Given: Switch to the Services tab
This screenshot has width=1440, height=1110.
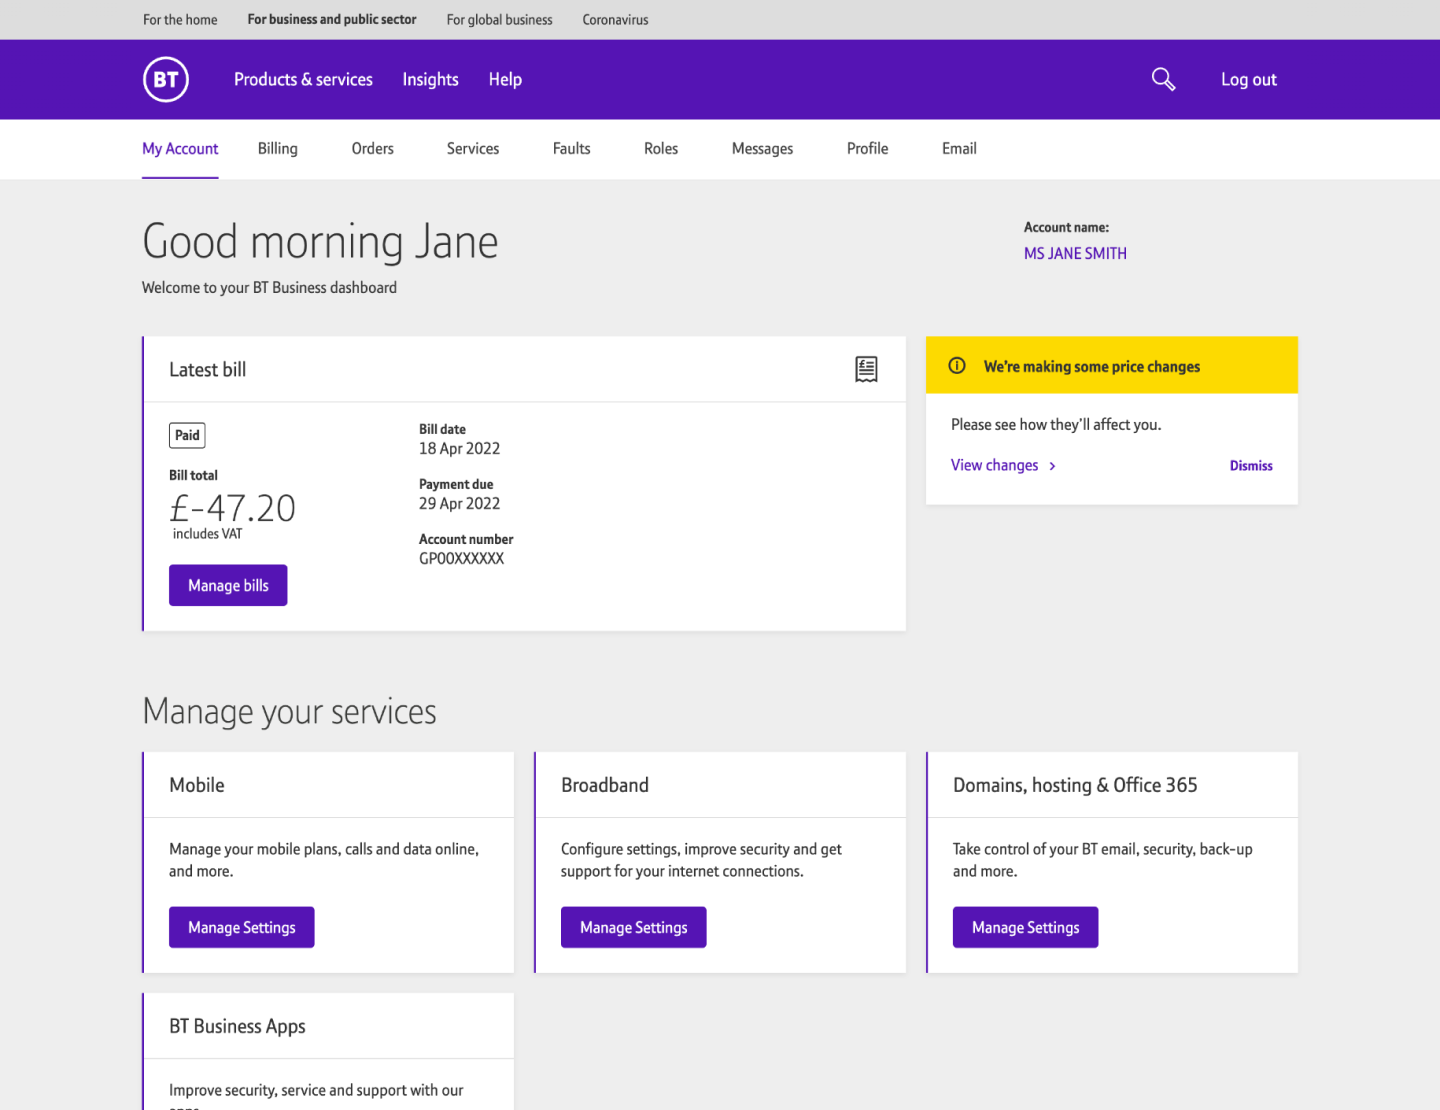Looking at the screenshot, I should click(x=472, y=149).
